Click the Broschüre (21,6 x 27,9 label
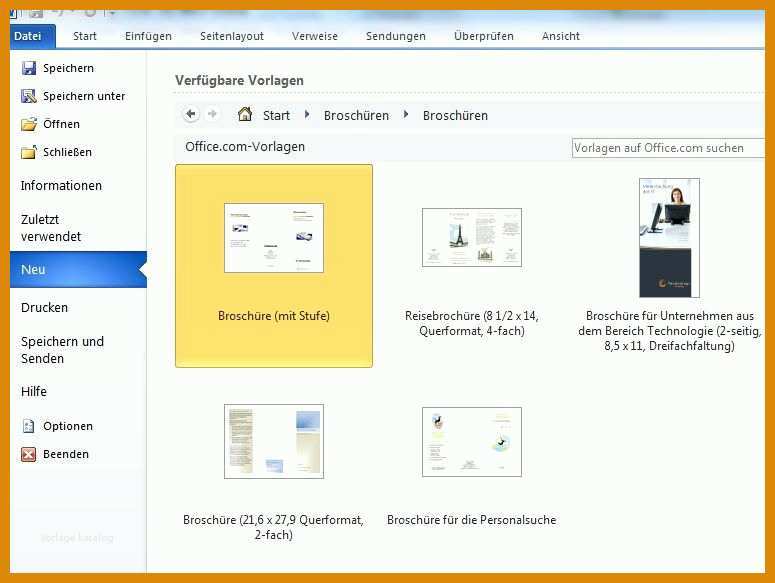775x583 pixels. point(273,527)
